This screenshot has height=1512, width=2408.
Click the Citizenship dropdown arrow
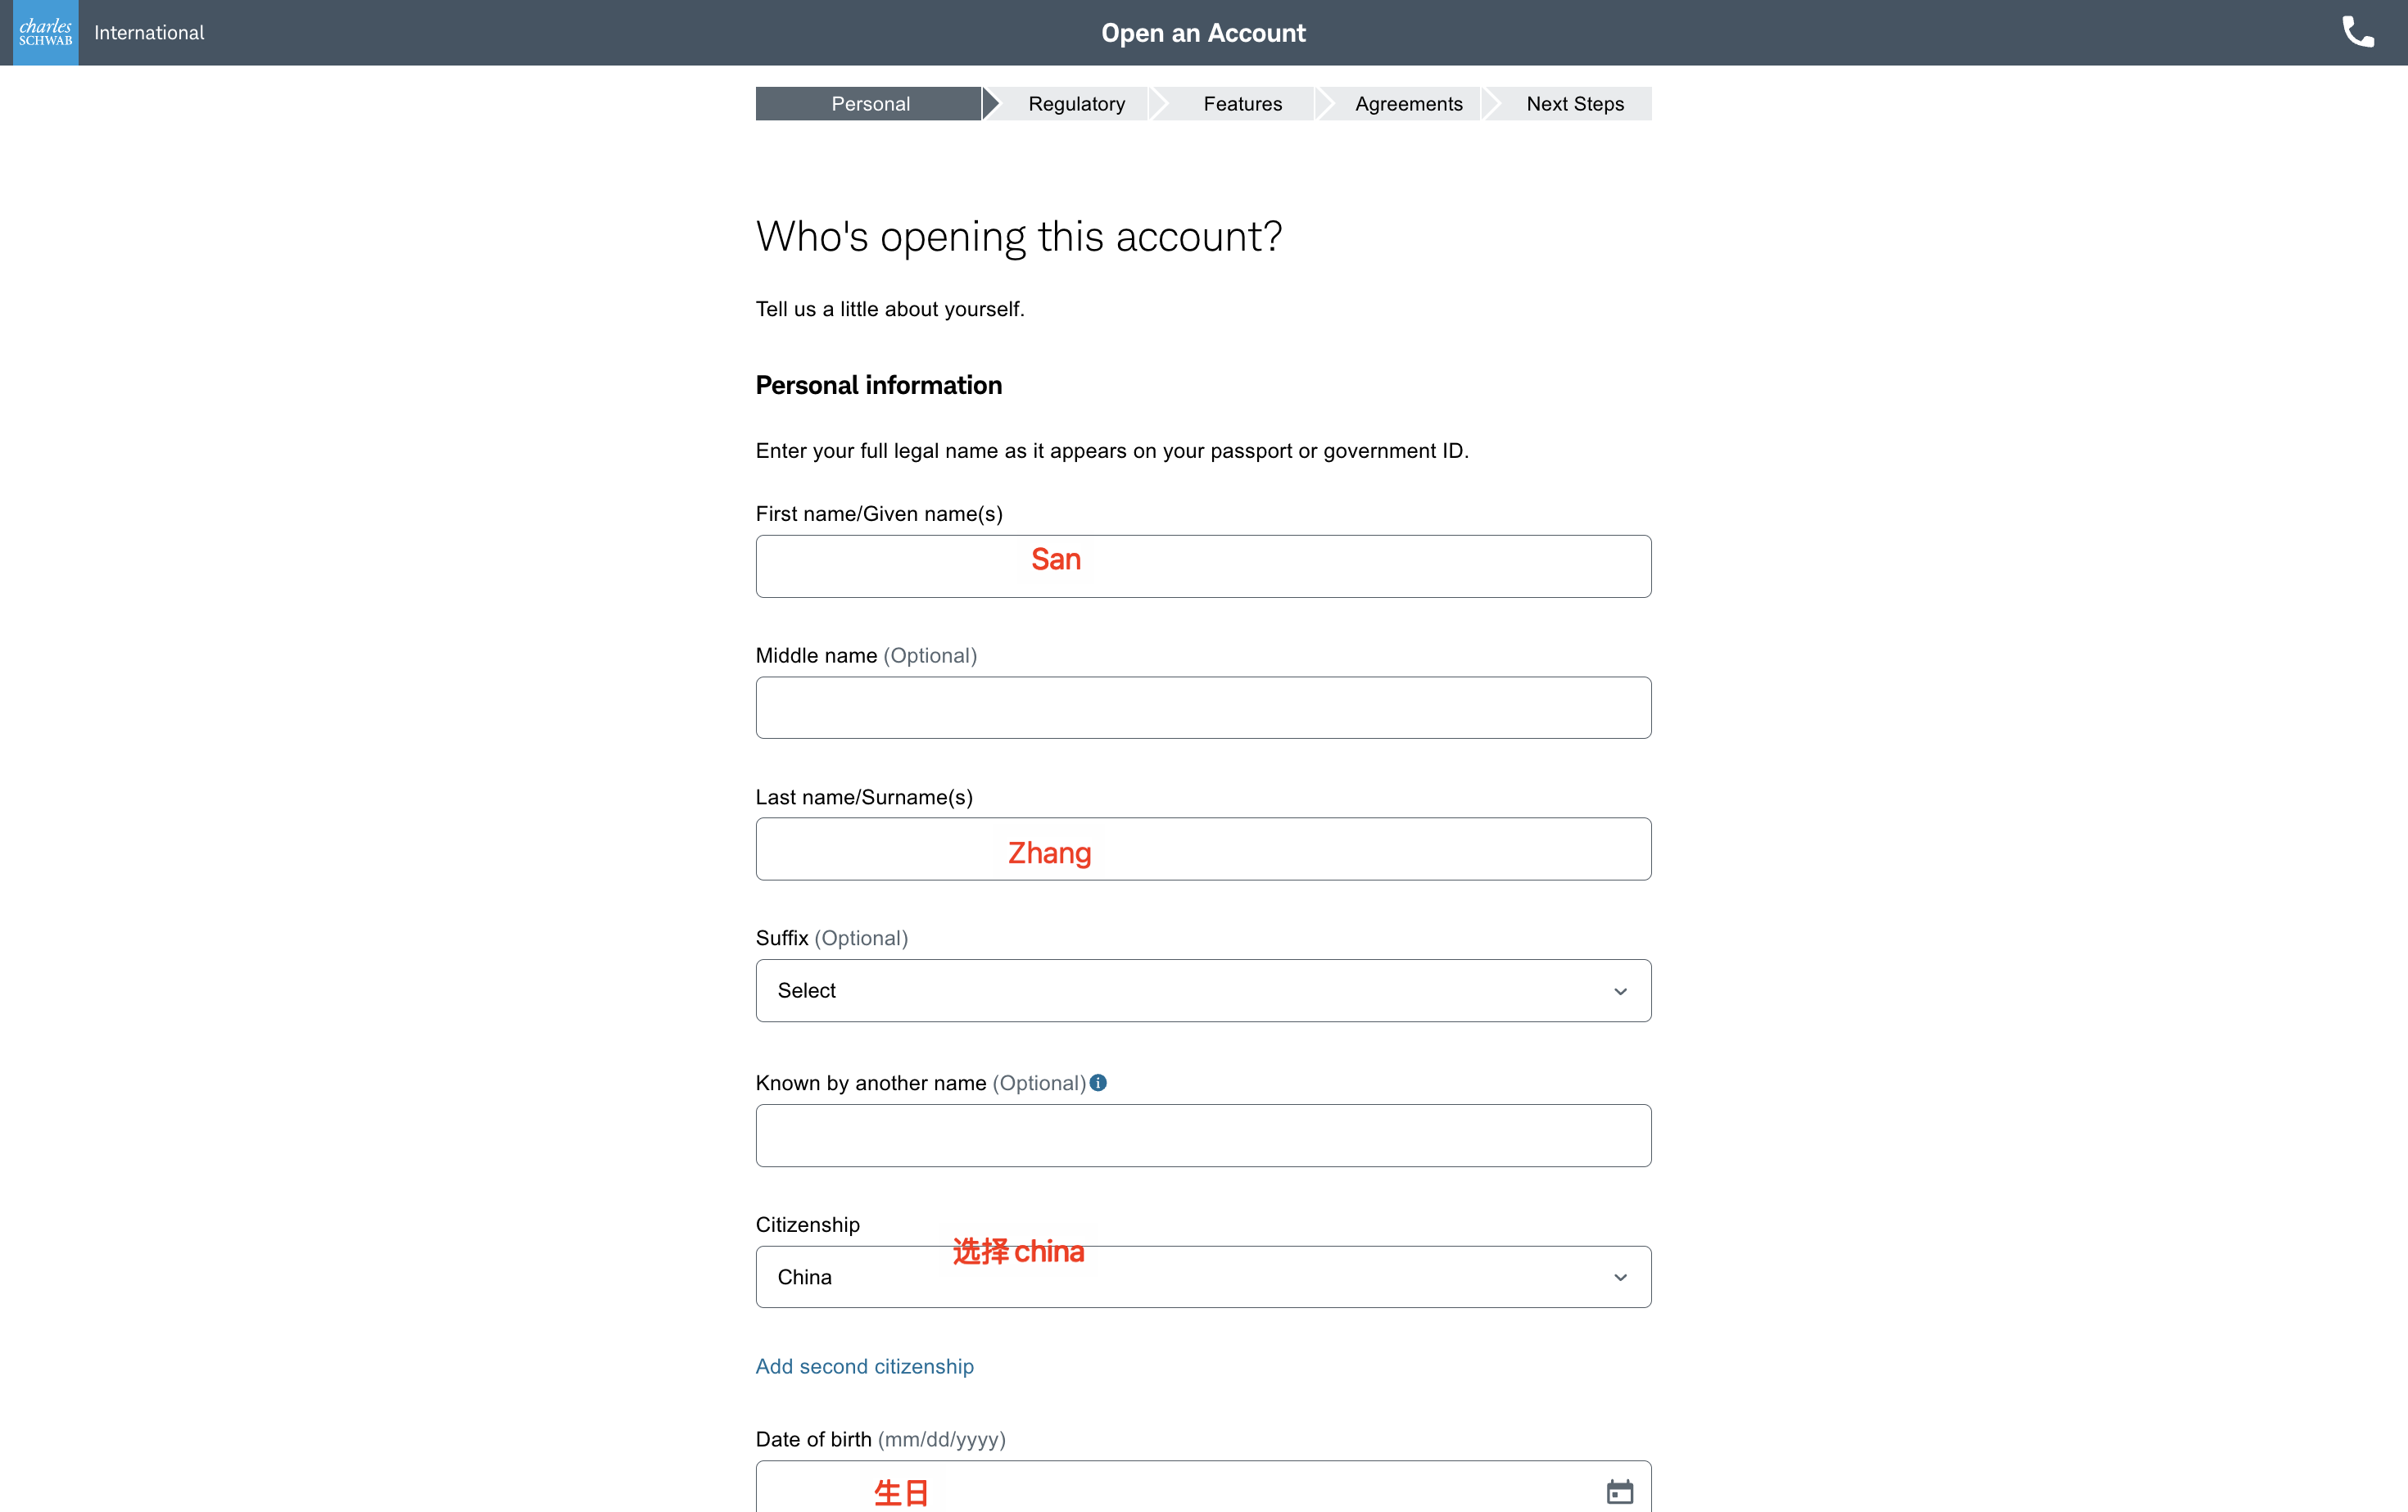(x=1620, y=1277)
